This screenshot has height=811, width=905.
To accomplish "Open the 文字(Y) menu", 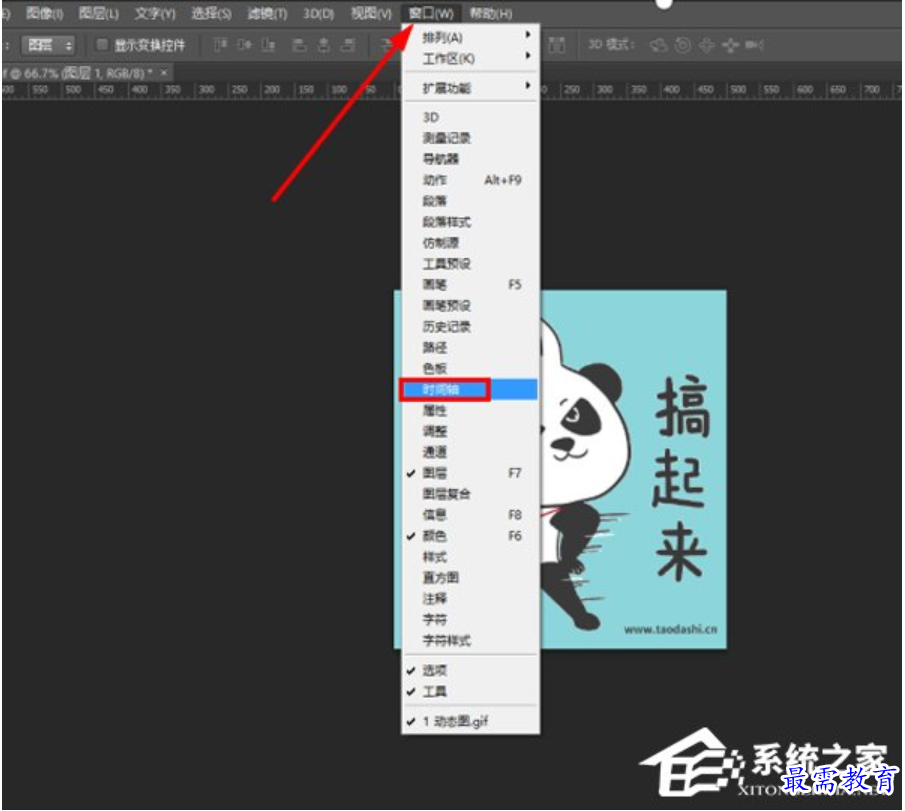I will pyautogui.click(x=155, y=13).
